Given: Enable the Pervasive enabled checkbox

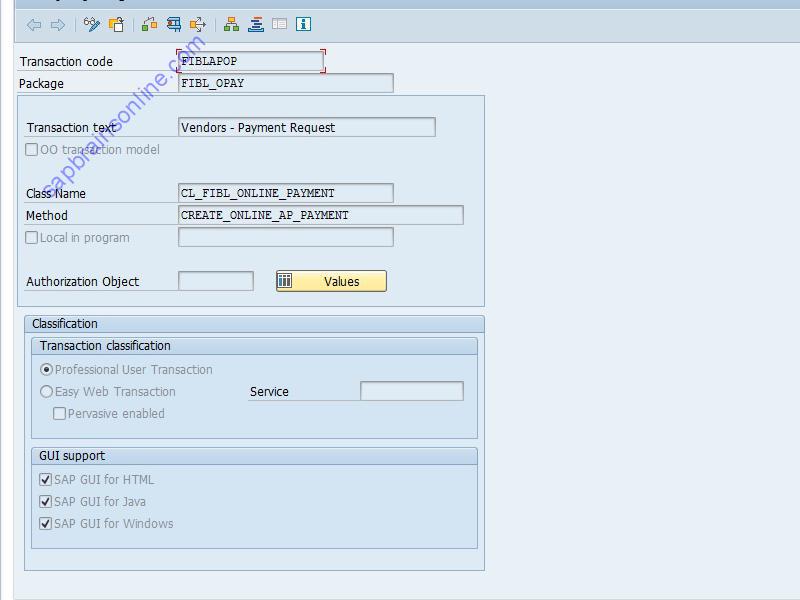Looking at the screenshot, I should (x=59, y=413).
